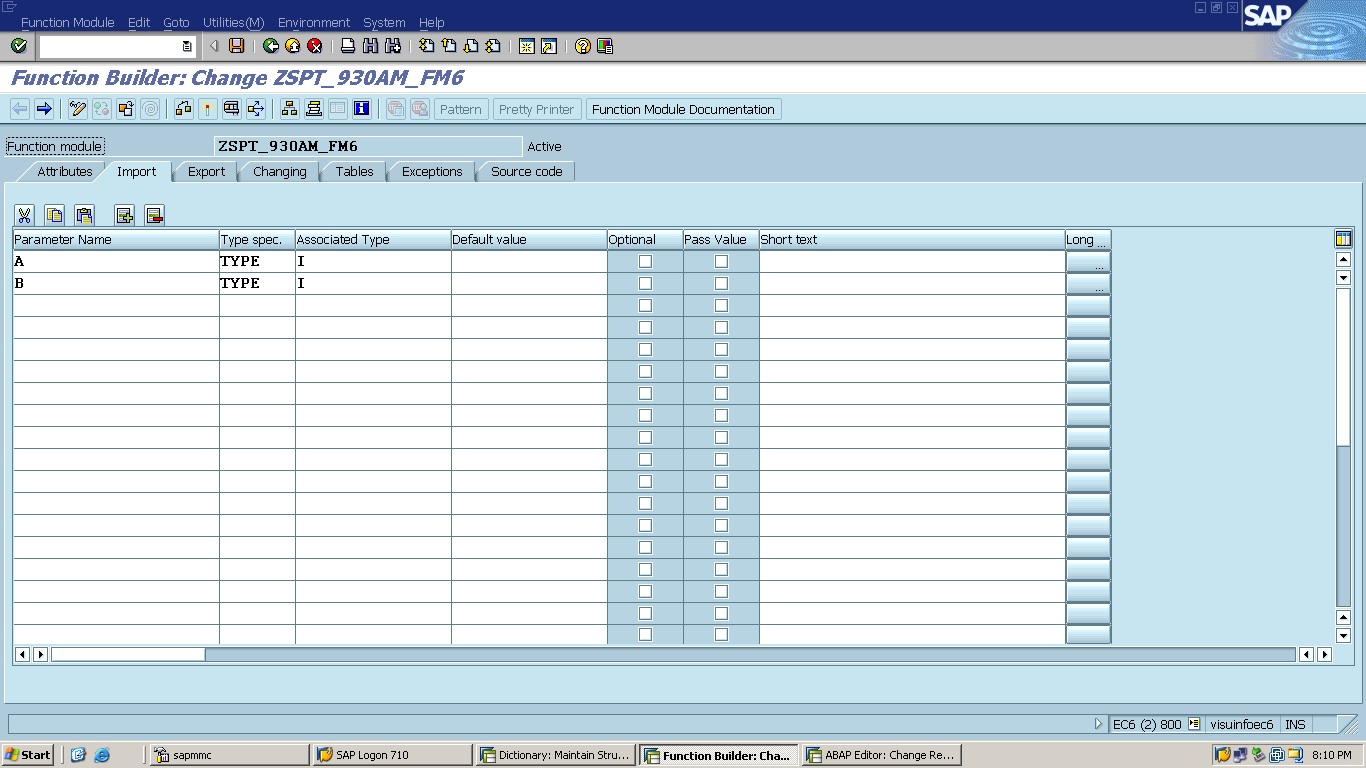The image size is (1366, 768).
Task: Collapse the command field with the triangle
Action: point(214,46)
